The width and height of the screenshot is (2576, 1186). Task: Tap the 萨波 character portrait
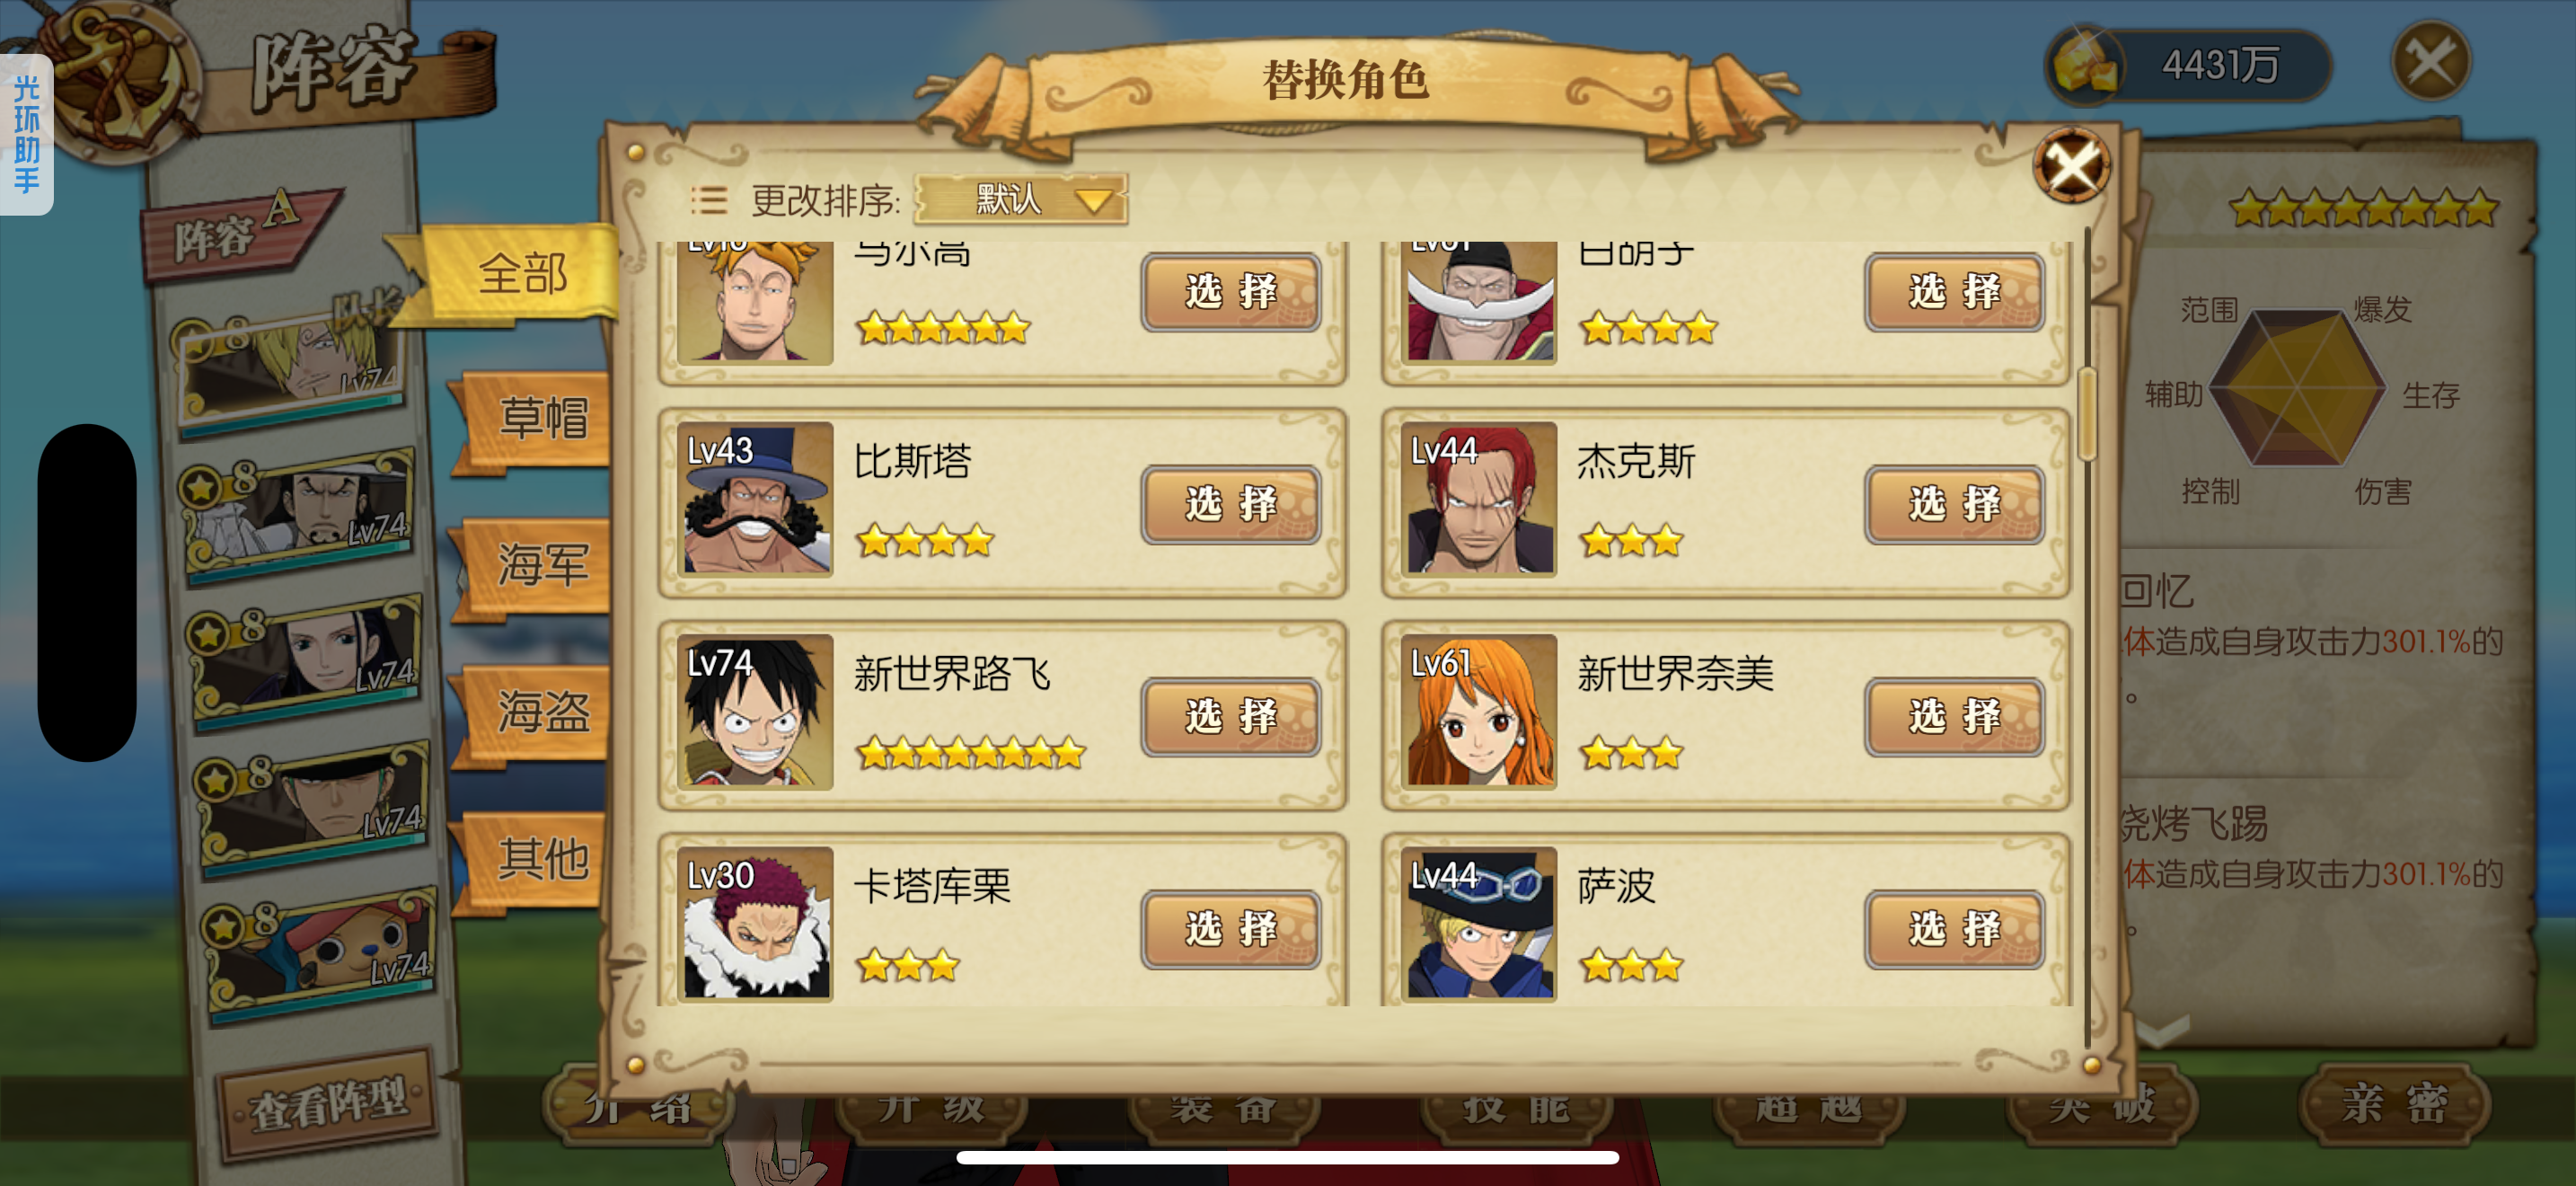pyautogui.click(x=1478, y=924)
